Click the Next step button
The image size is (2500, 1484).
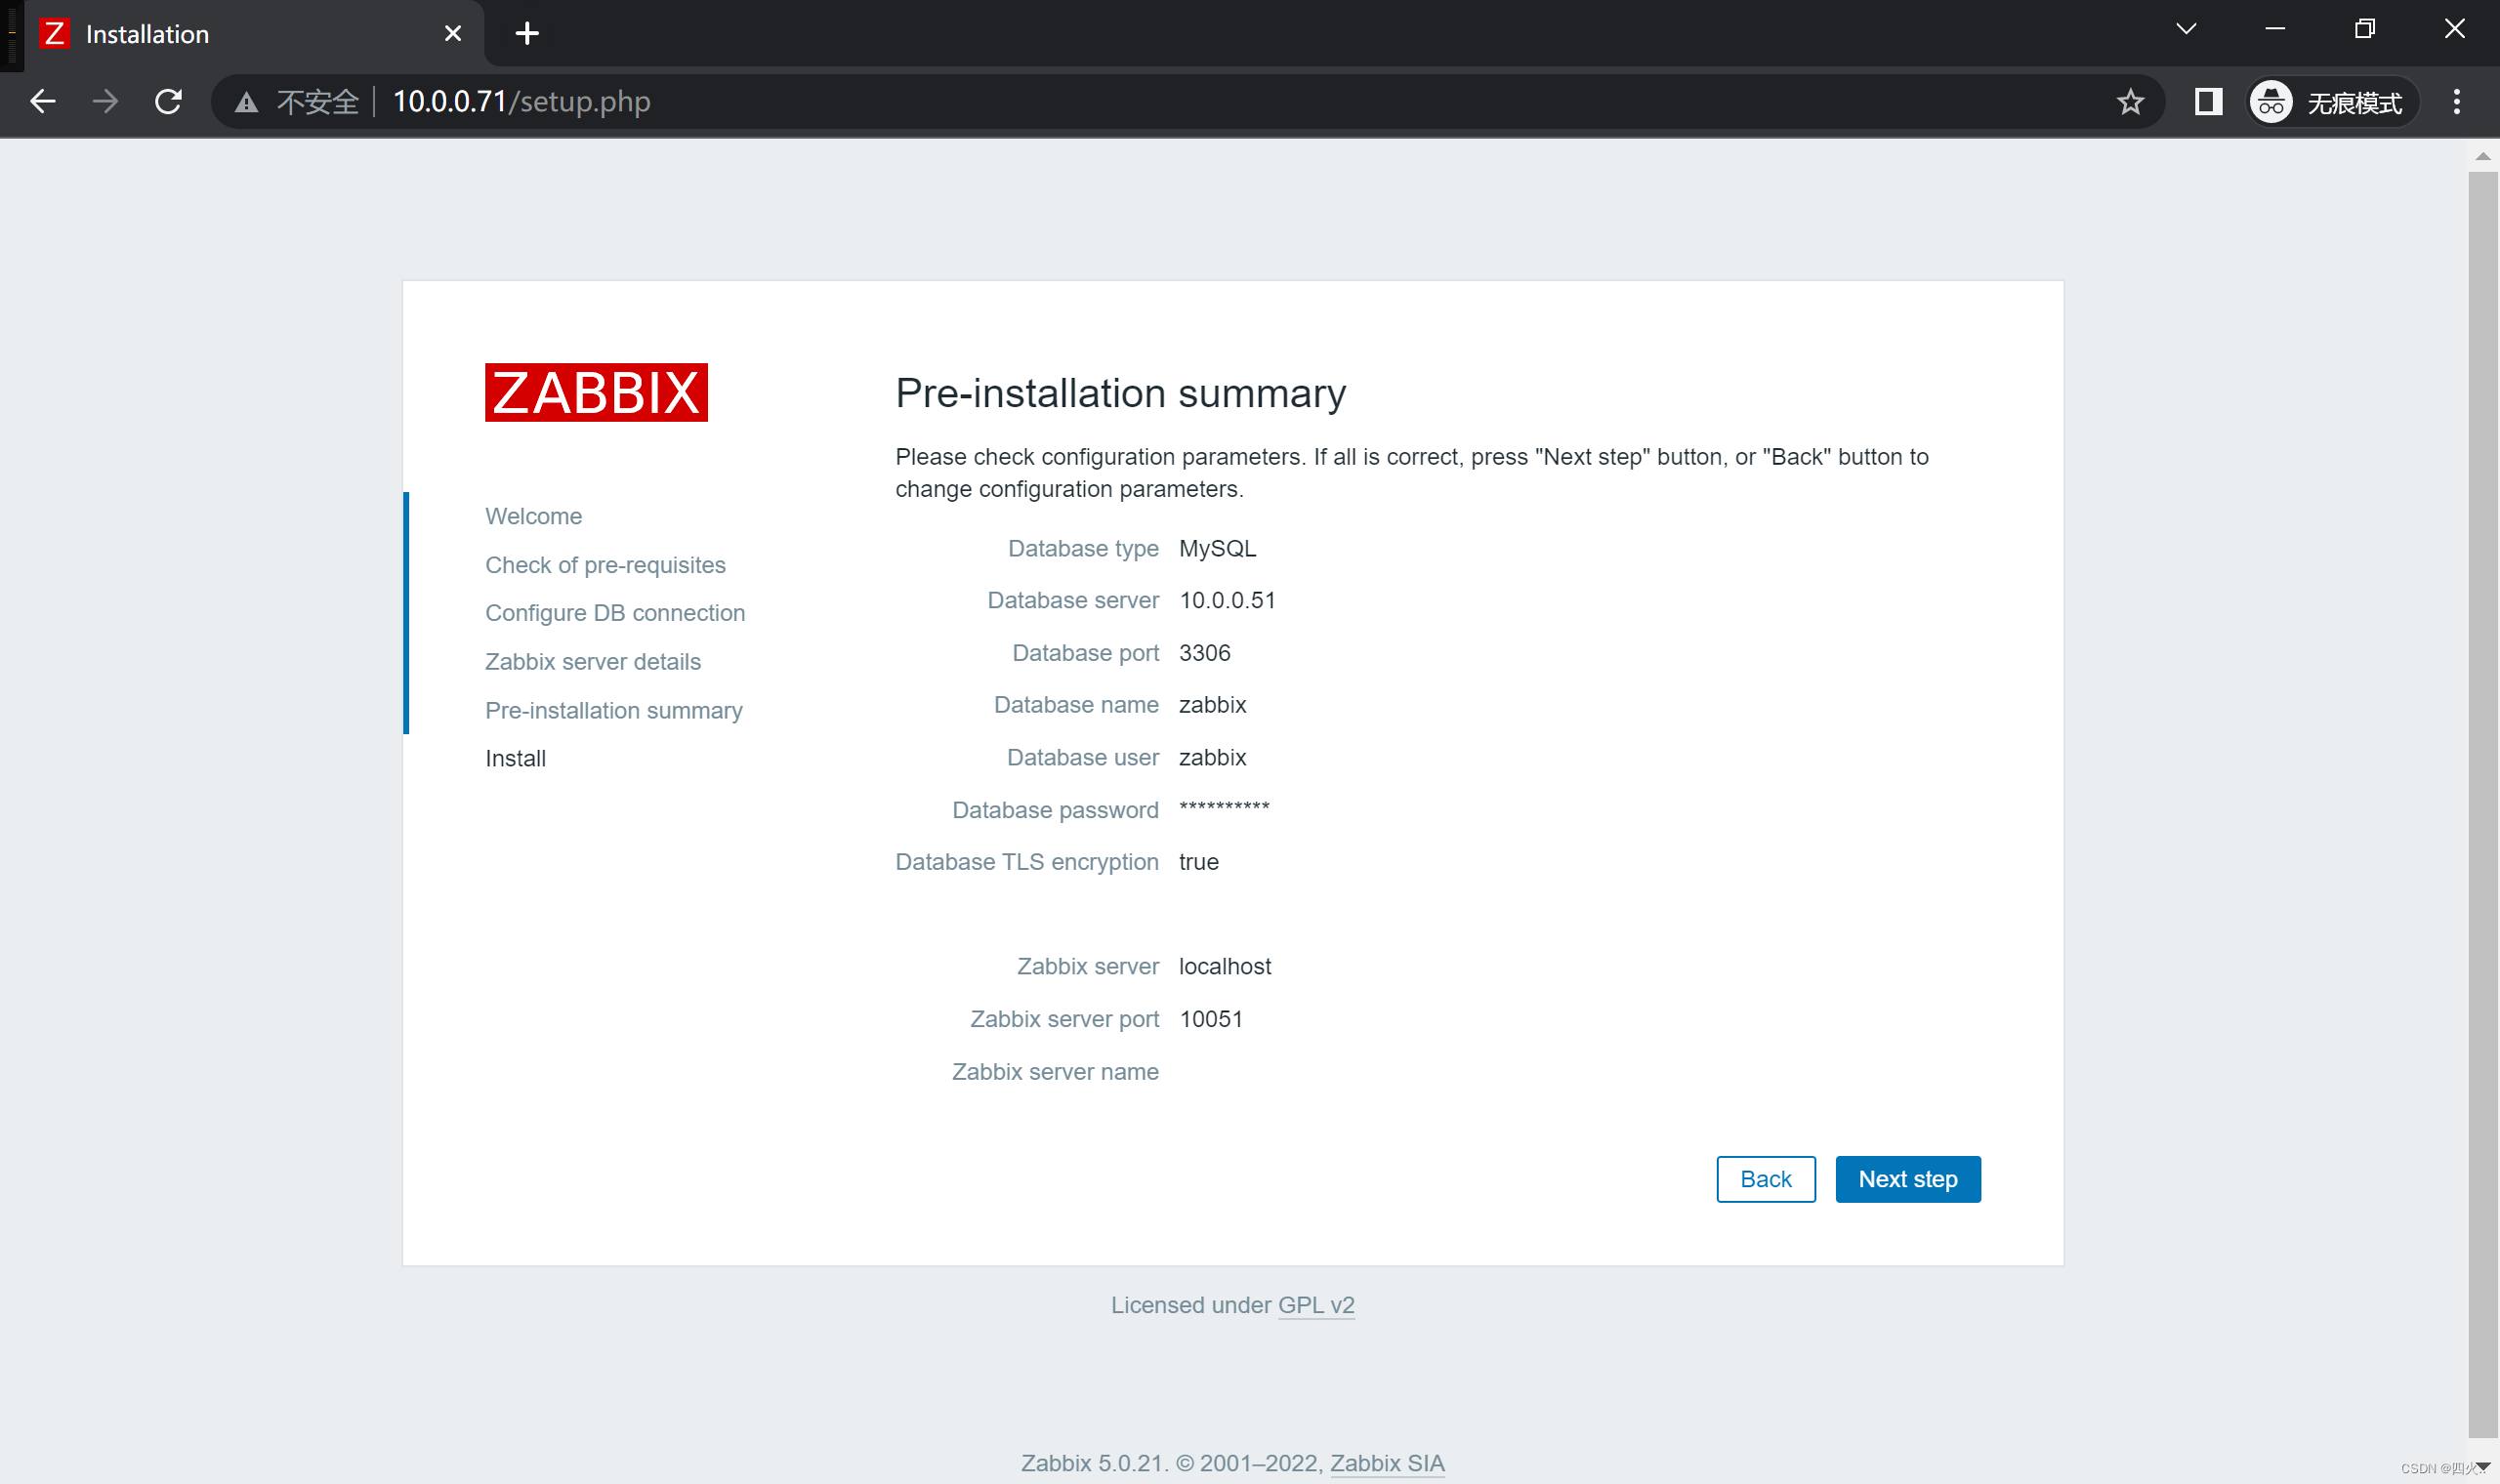[x=1908, y=1179]
